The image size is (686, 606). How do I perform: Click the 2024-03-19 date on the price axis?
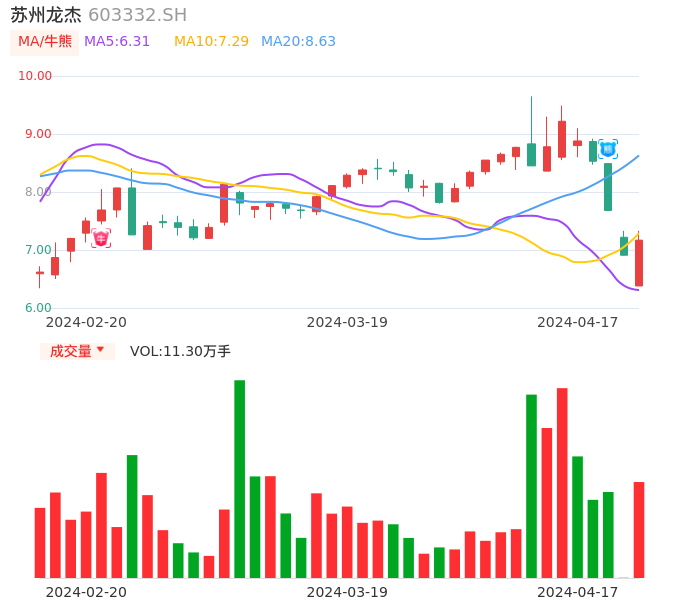coord(347,322)
